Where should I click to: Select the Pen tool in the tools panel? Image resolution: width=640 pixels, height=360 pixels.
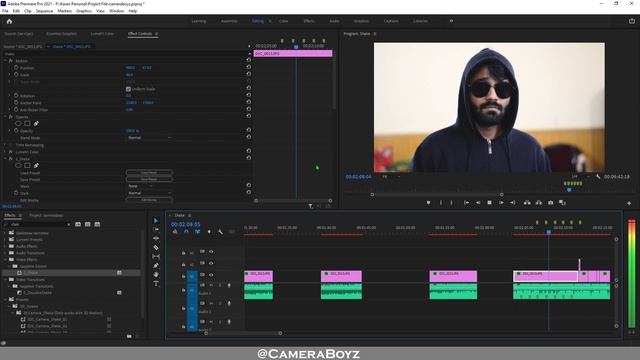[x=156, y=265]
